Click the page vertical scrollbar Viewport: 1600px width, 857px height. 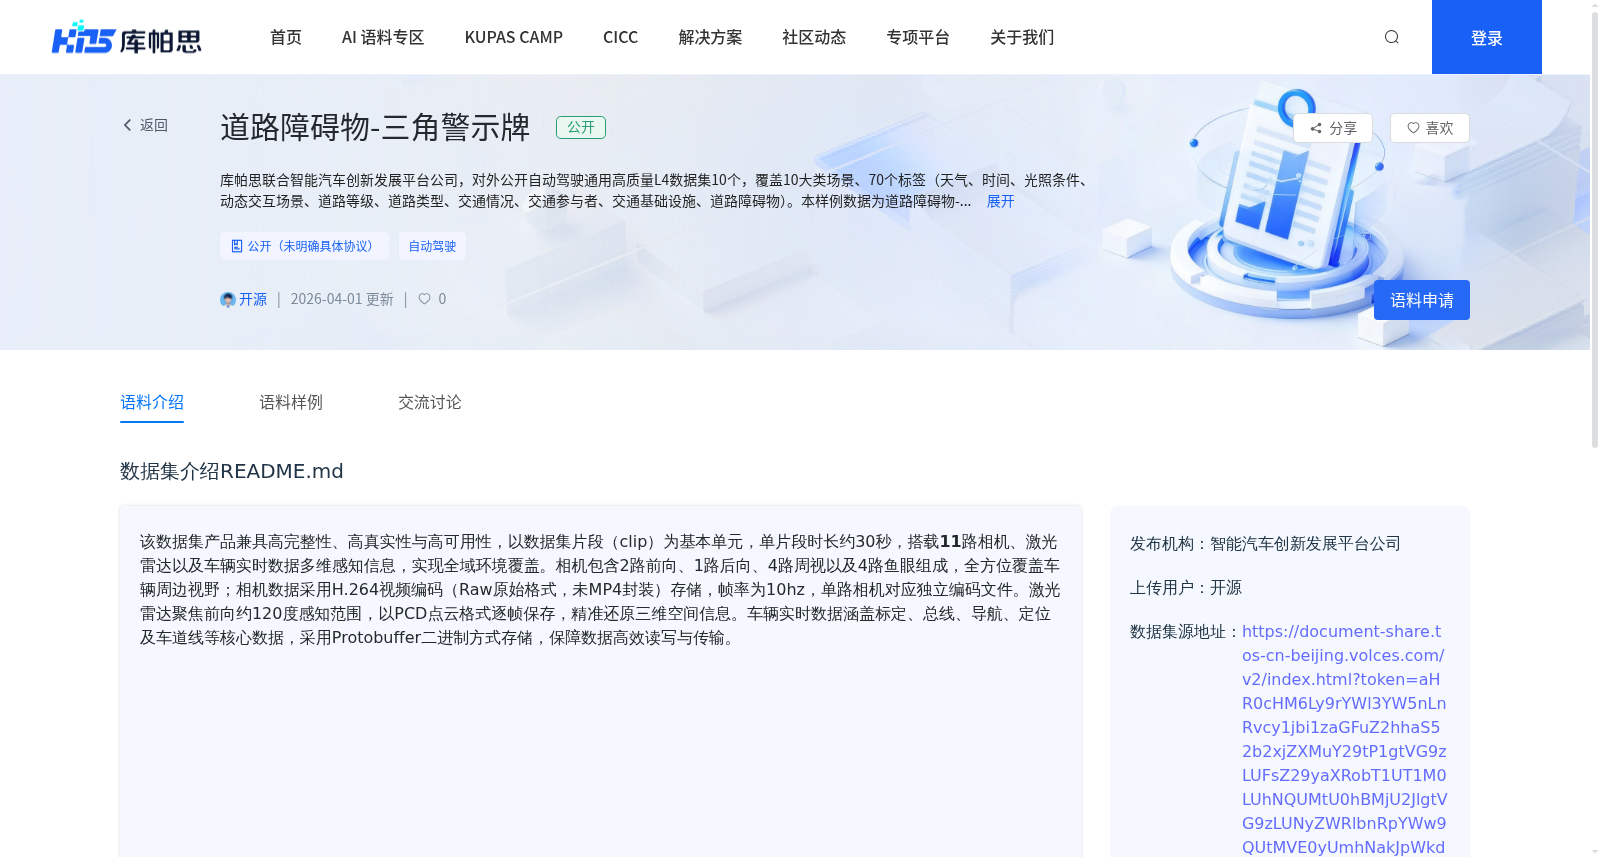(1595, 228)
